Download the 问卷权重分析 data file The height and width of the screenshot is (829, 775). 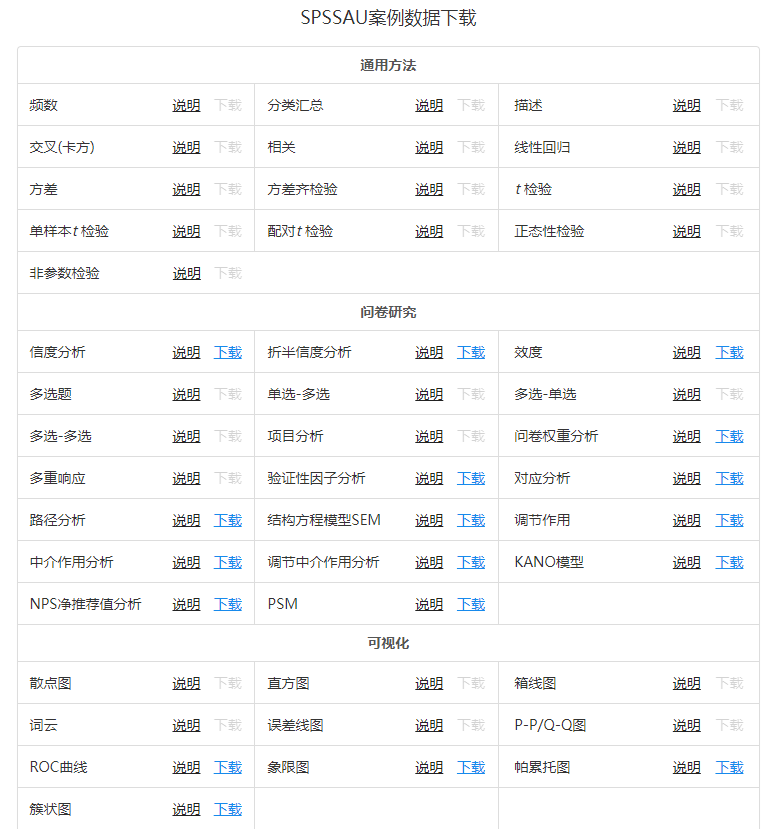[x=729, y=436]
